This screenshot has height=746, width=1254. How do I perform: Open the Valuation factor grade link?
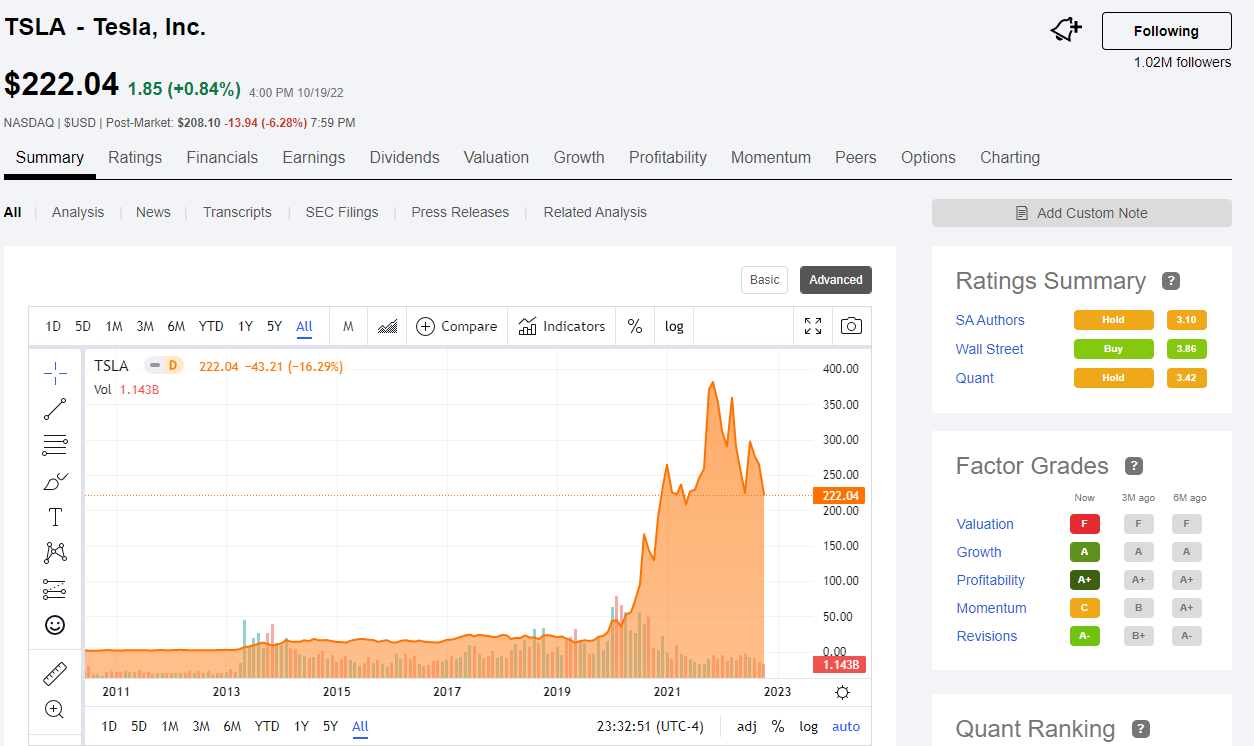point(985,524)
